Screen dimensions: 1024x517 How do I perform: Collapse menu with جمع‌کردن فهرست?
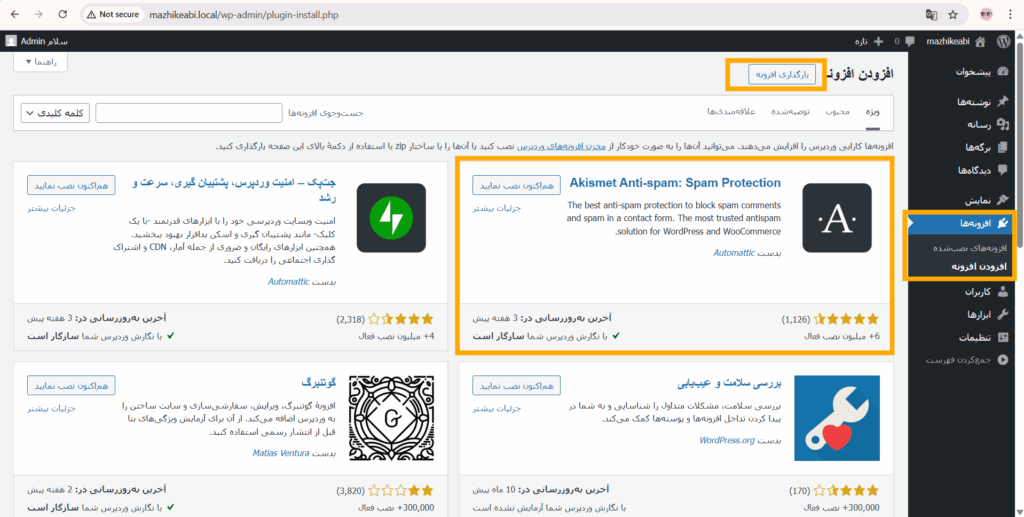pyautogui.click(x=967, y=360)
